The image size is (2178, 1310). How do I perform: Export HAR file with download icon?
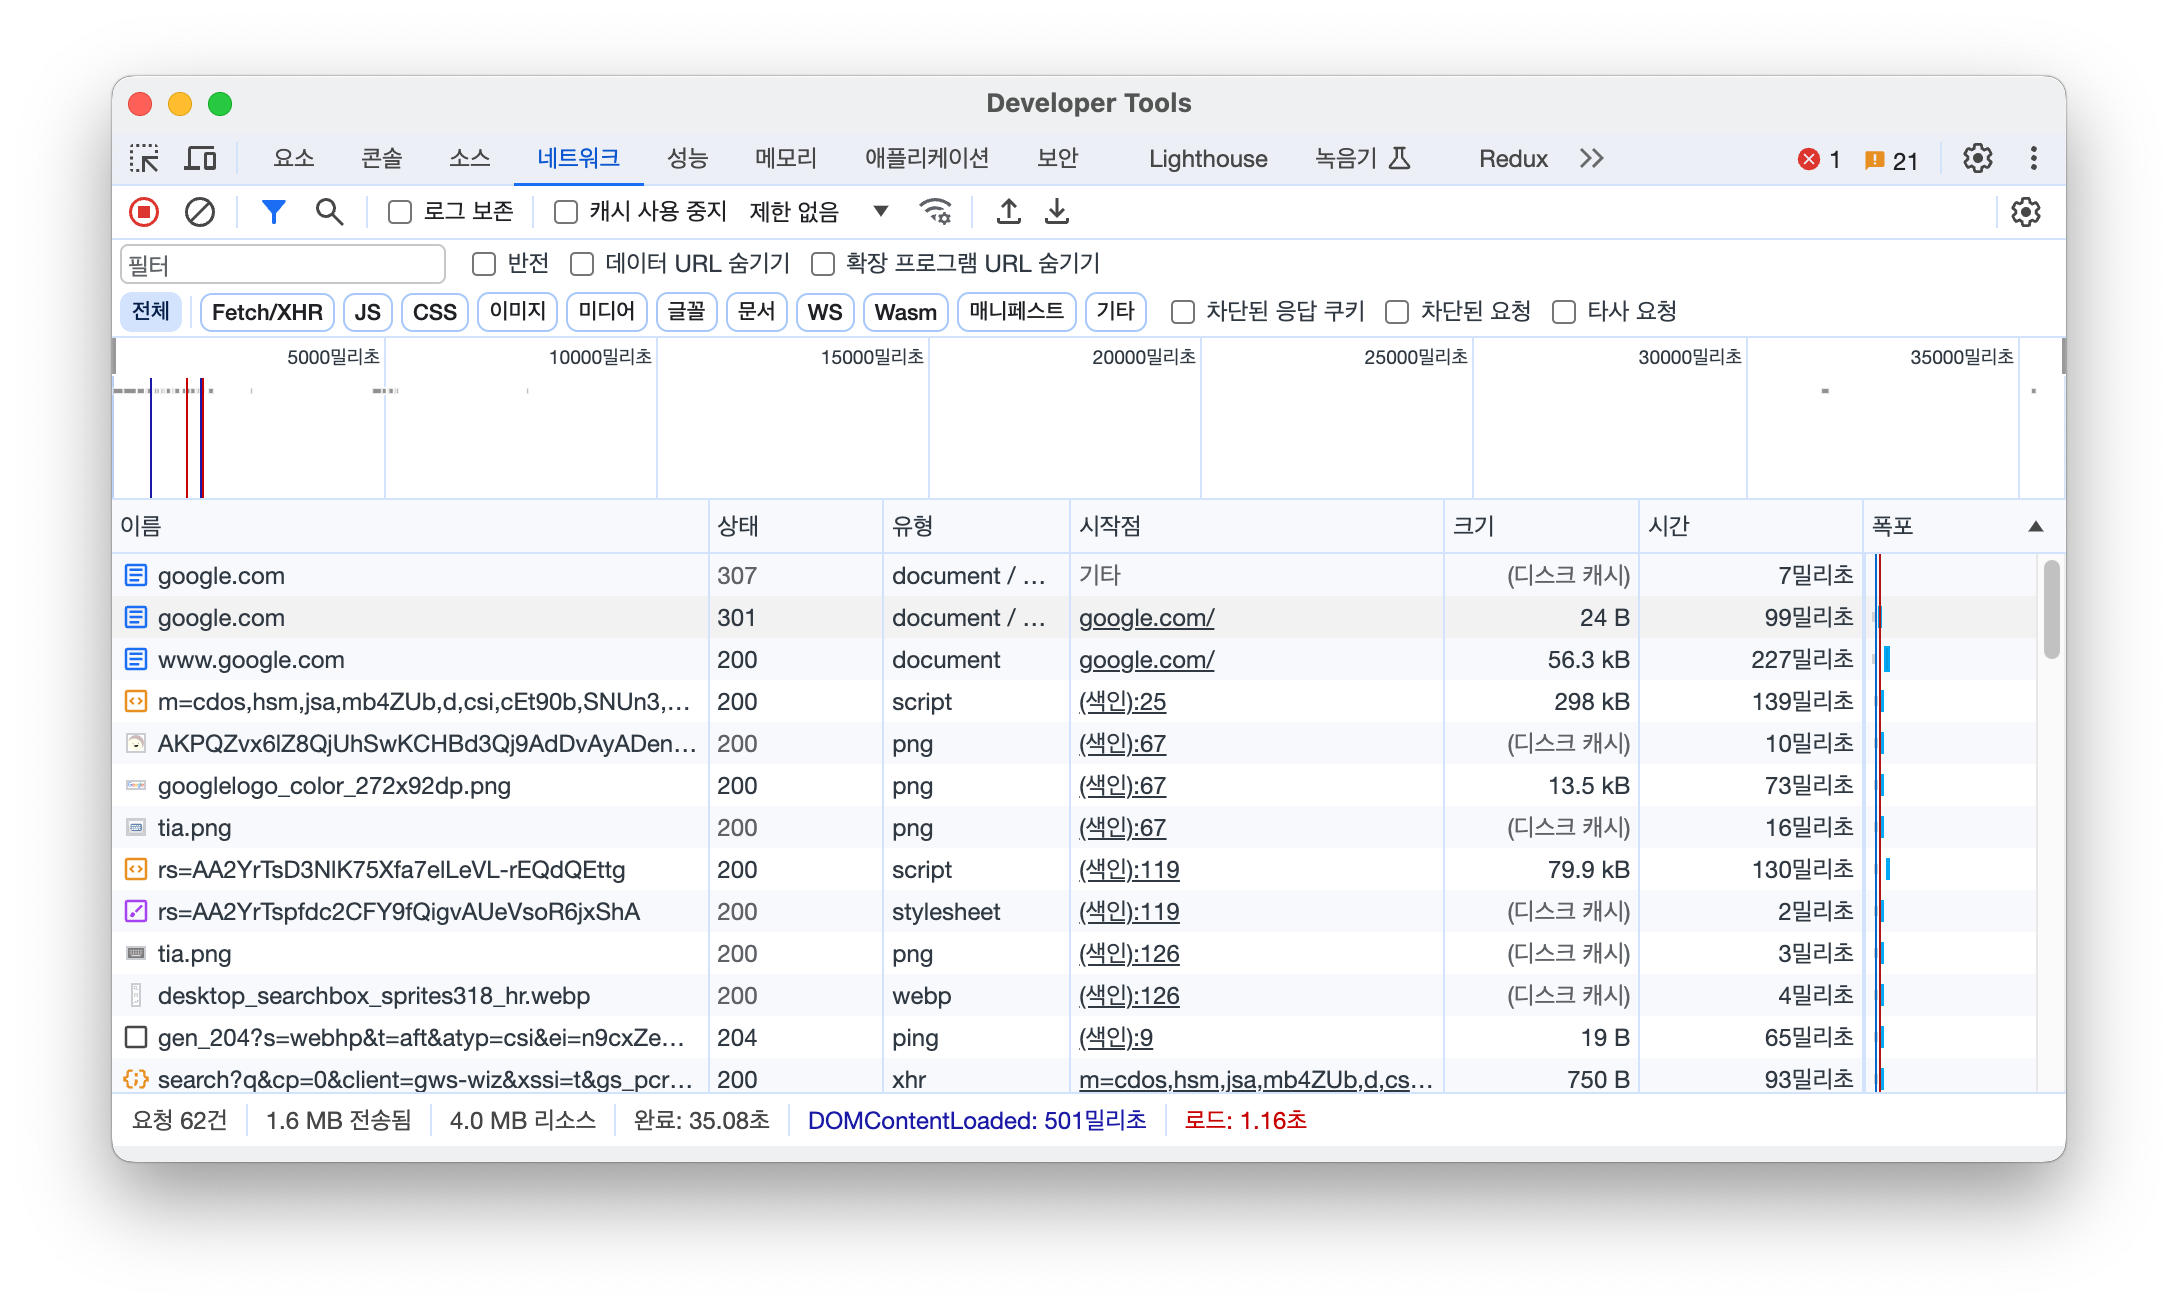pos(1057,212)
